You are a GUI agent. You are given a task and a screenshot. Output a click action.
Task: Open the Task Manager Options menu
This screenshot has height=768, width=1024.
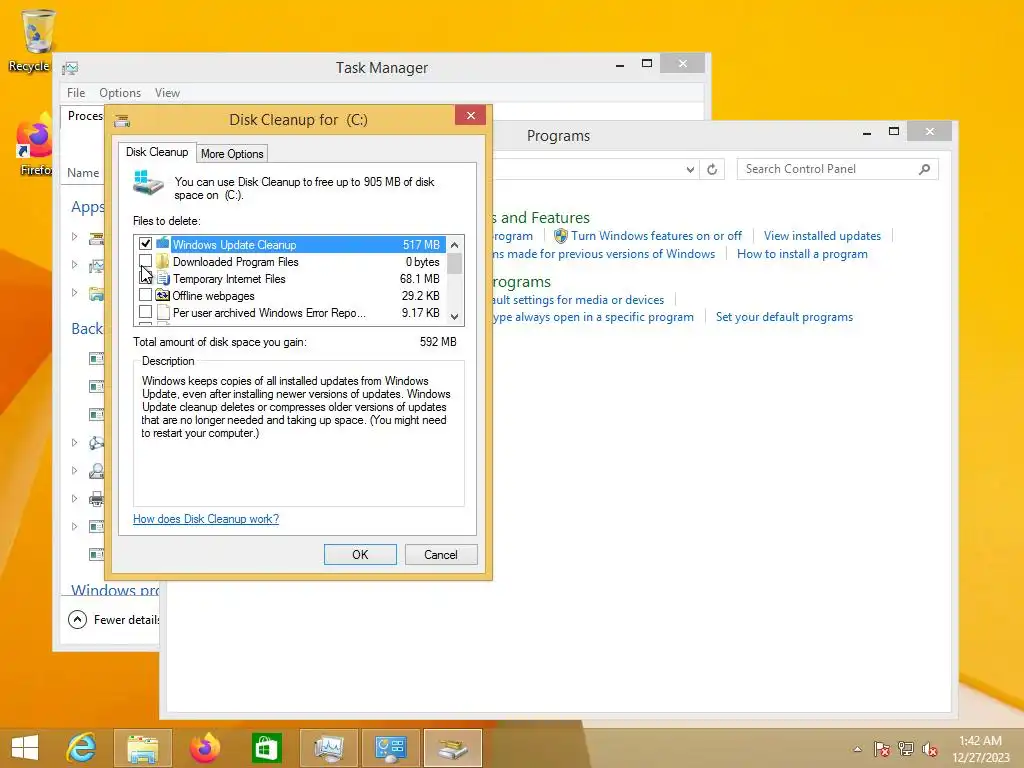(x=120, y=93)
